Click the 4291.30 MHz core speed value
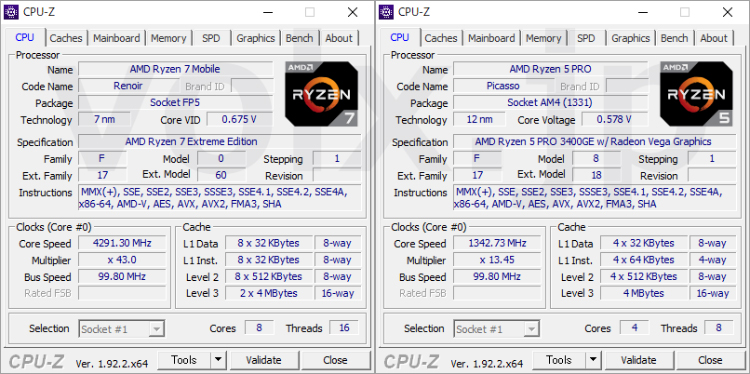This screenshot has width=750, height=374. click(122, 243)
